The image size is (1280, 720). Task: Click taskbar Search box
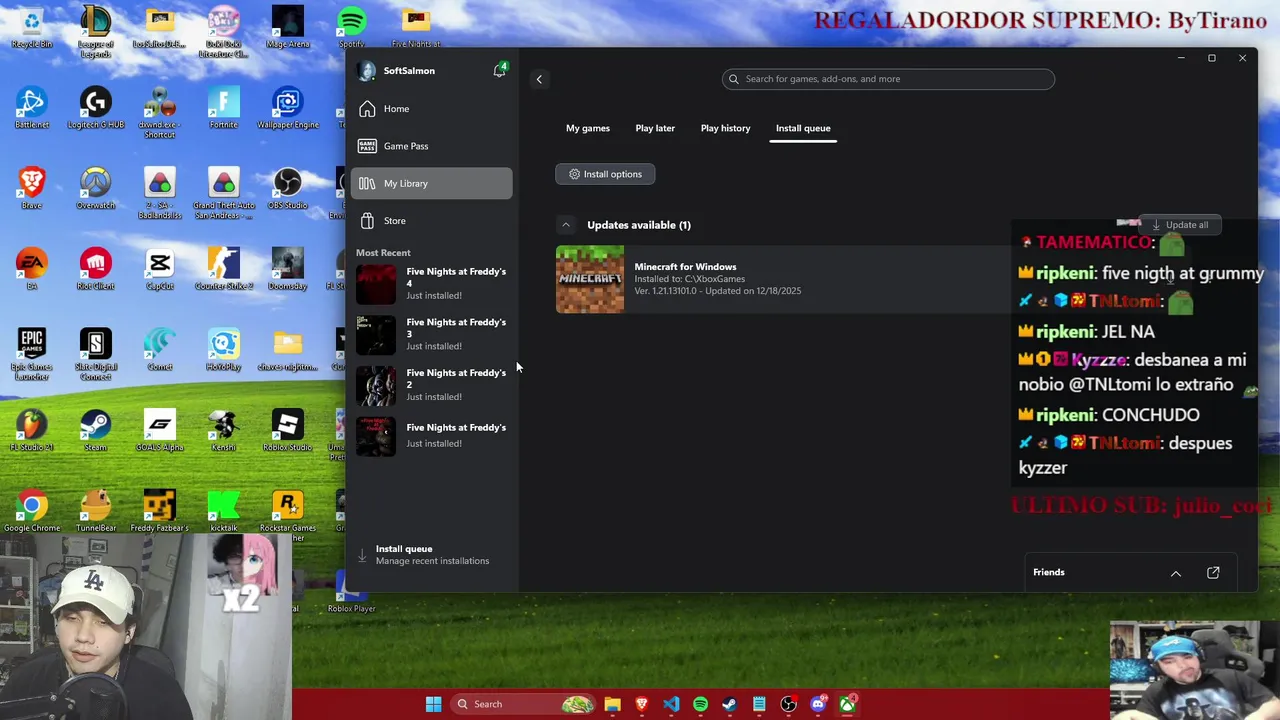pyautogui.click(x=520, y=704)
